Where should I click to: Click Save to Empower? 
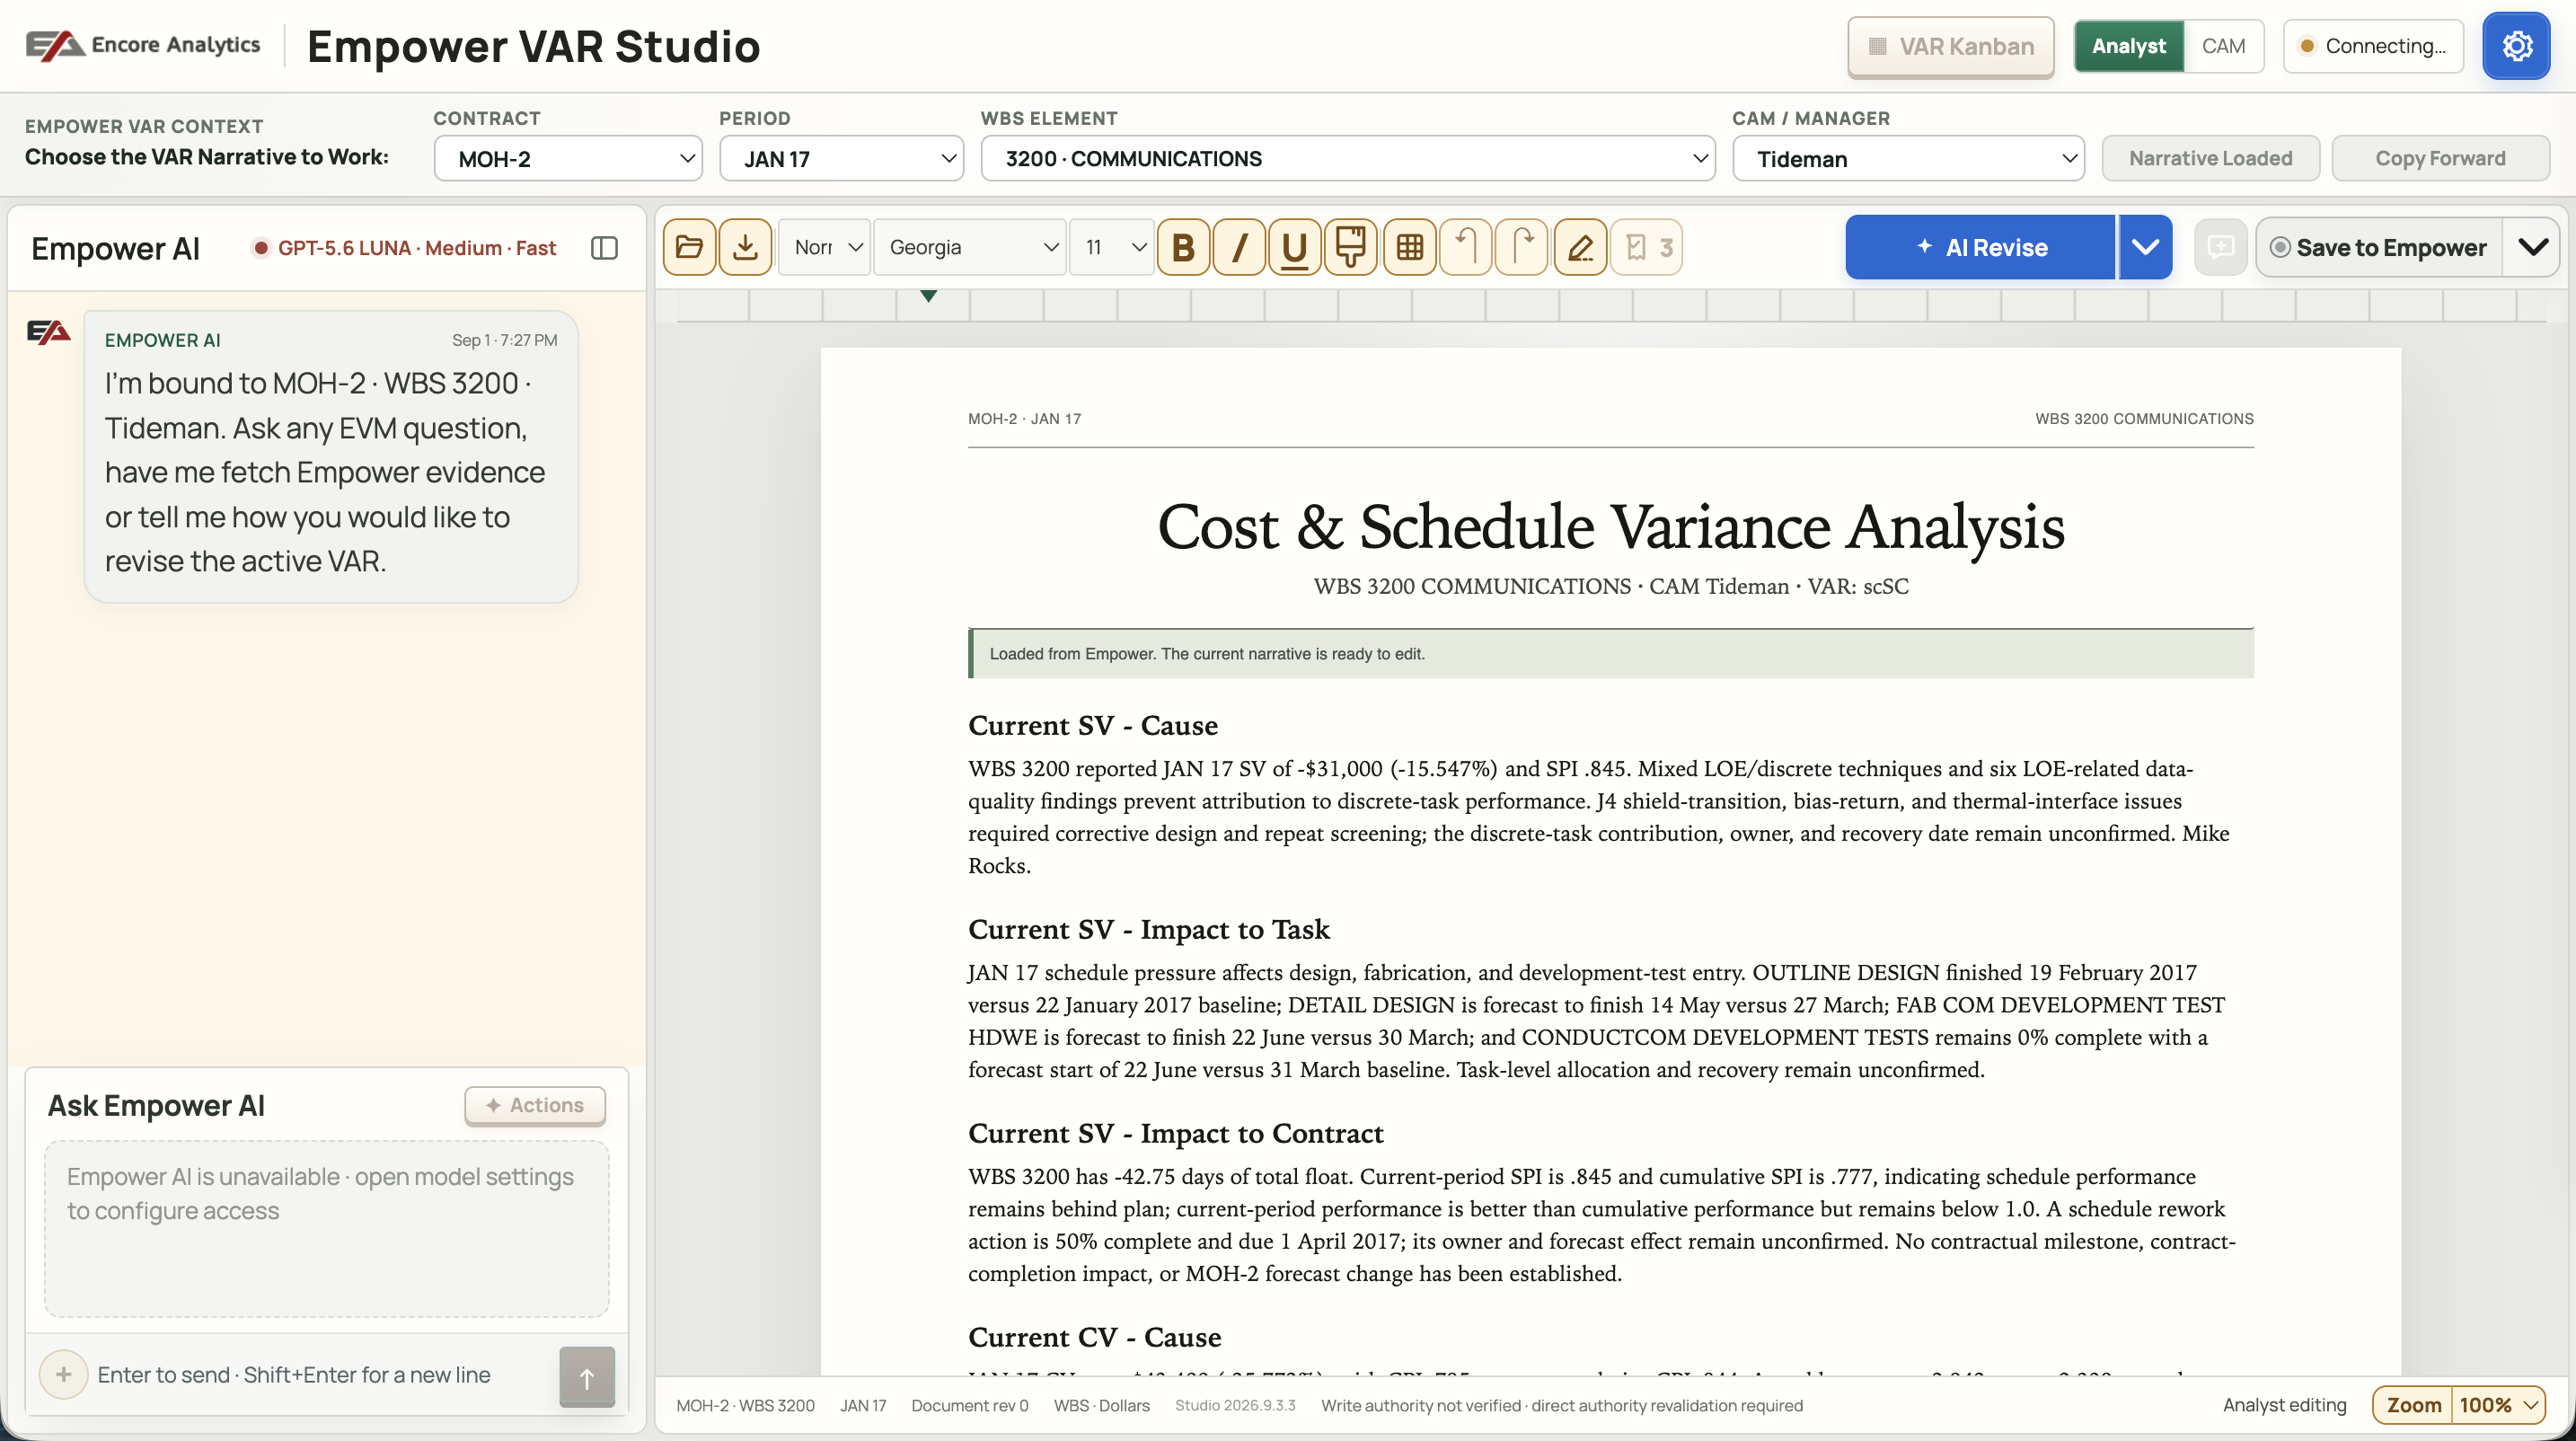point(2380,247)
